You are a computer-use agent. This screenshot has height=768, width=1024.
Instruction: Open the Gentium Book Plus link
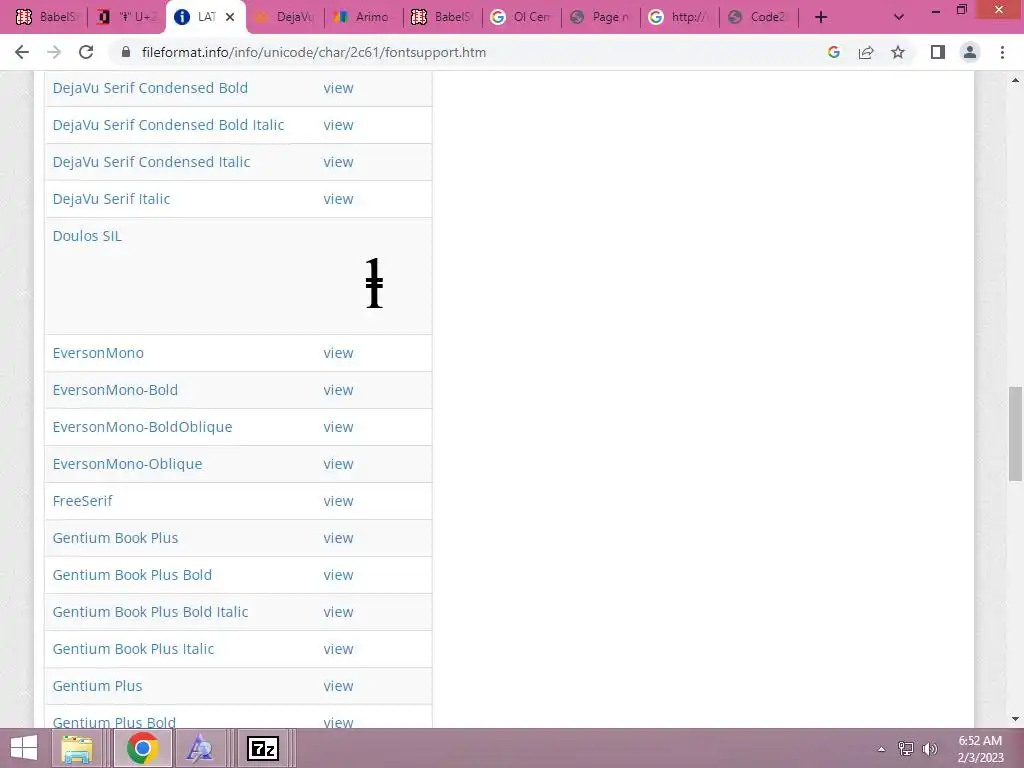click(115, 538)
